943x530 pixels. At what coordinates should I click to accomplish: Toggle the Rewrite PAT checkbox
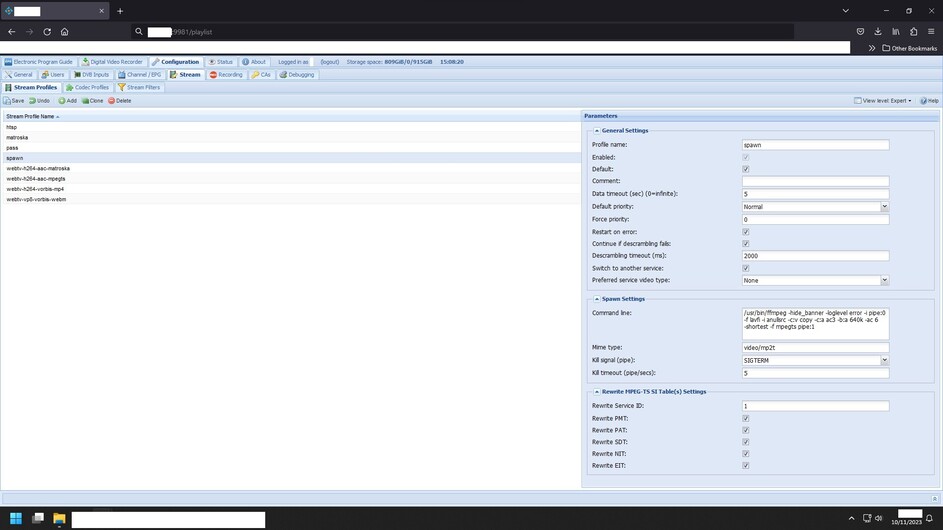746,430
